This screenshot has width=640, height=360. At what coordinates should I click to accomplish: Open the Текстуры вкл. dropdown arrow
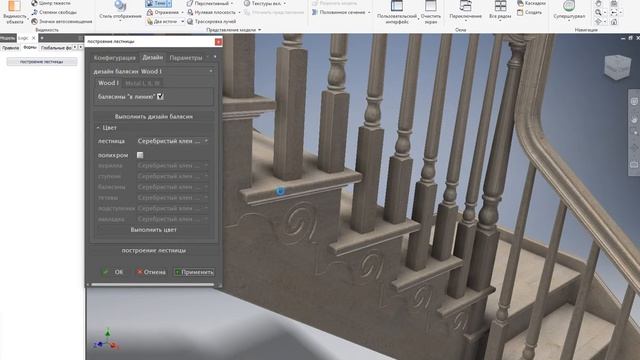pyautogui.click(x=284, y=3)
